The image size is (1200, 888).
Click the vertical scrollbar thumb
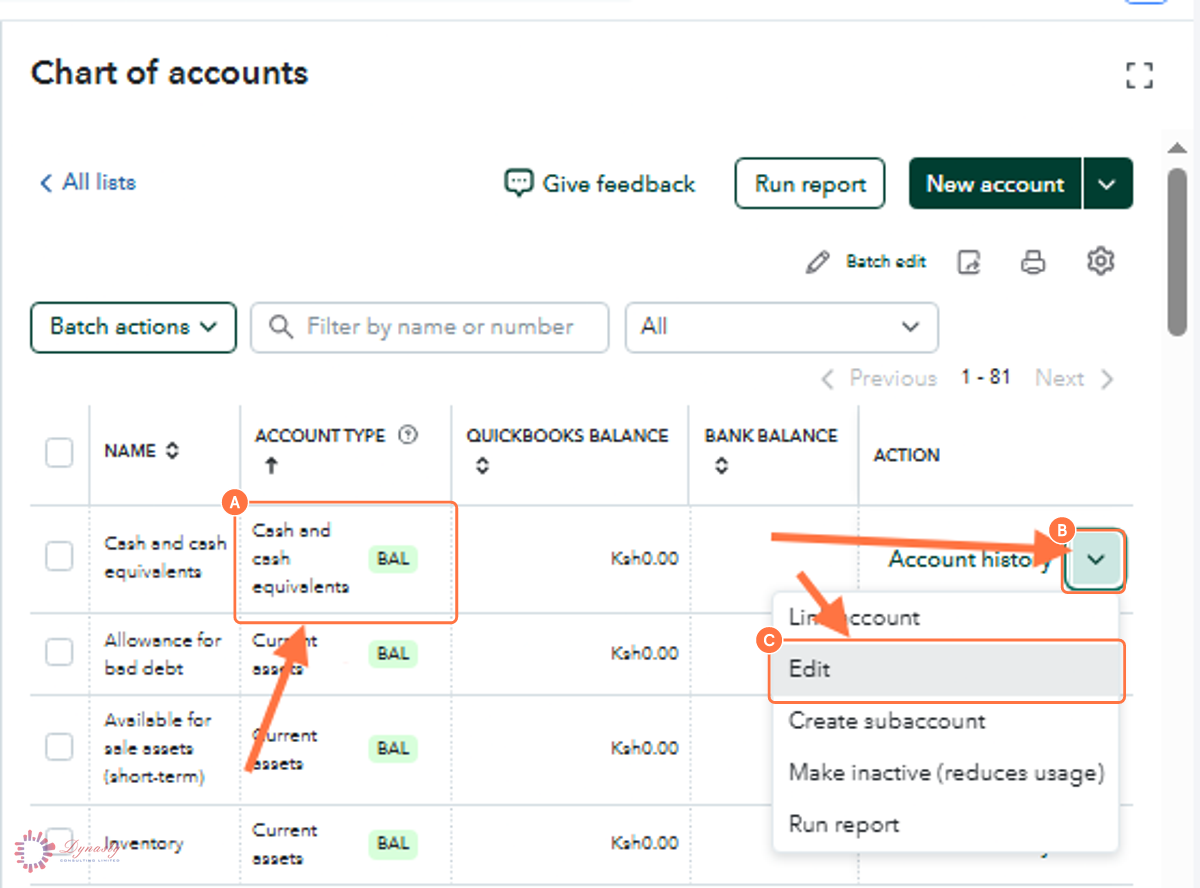click(1178, 250)
